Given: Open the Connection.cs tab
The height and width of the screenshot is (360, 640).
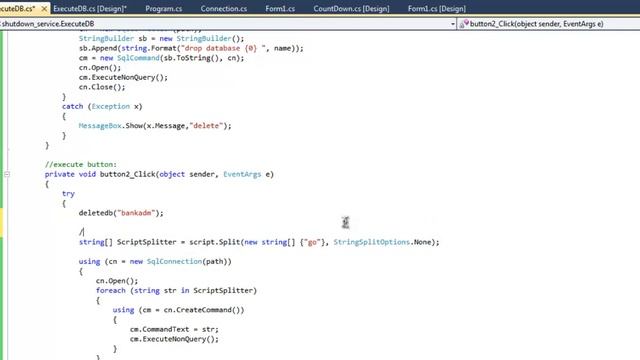Looking at the screenshot, I should [224, 9].
